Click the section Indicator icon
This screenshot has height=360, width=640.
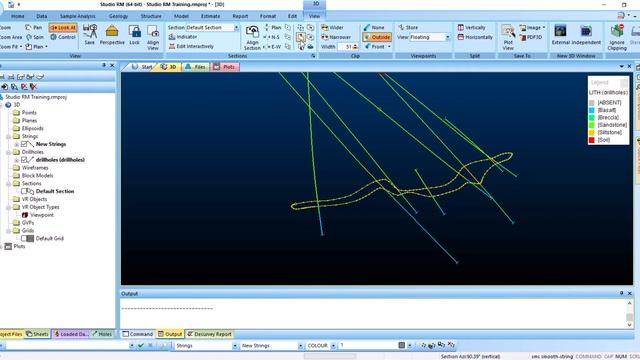point(172,37)
